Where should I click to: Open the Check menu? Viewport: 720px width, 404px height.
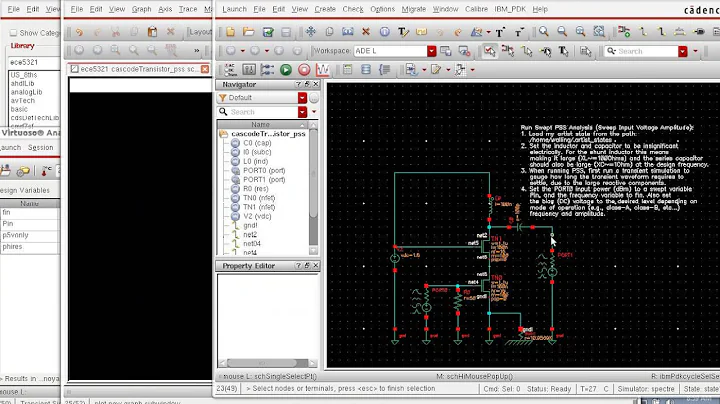click(353, 9)
